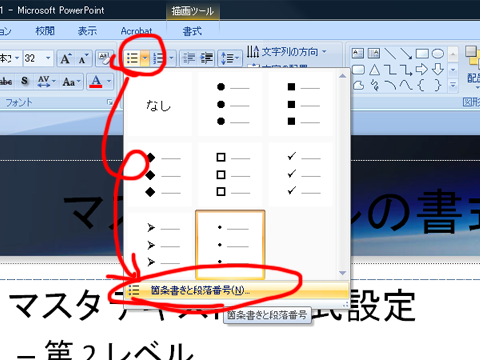Select the left brace shape
The image size is (480, 360).
pyautogui.click(x=421, y=85)
